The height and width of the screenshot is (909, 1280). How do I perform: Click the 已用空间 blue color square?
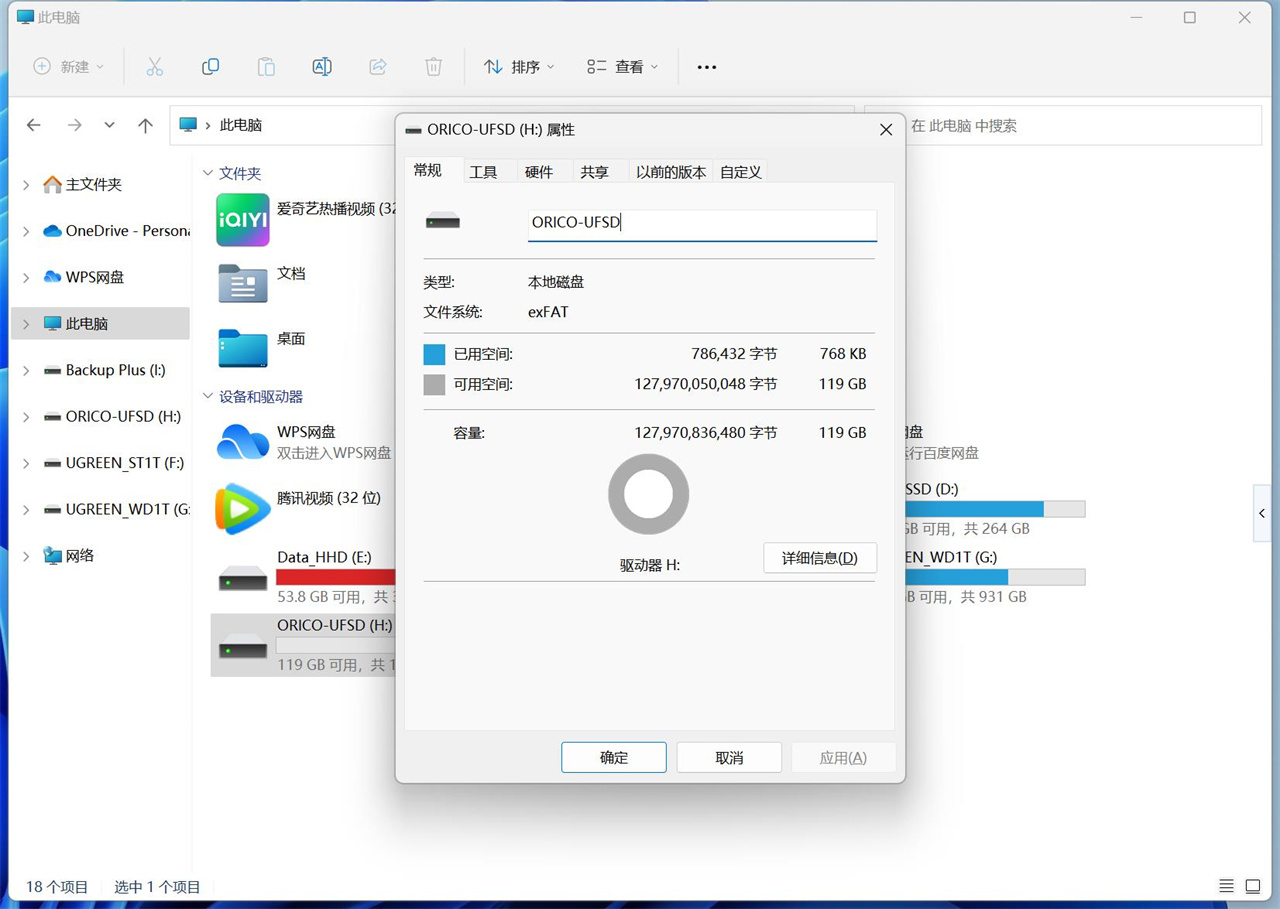pos(434,354)
